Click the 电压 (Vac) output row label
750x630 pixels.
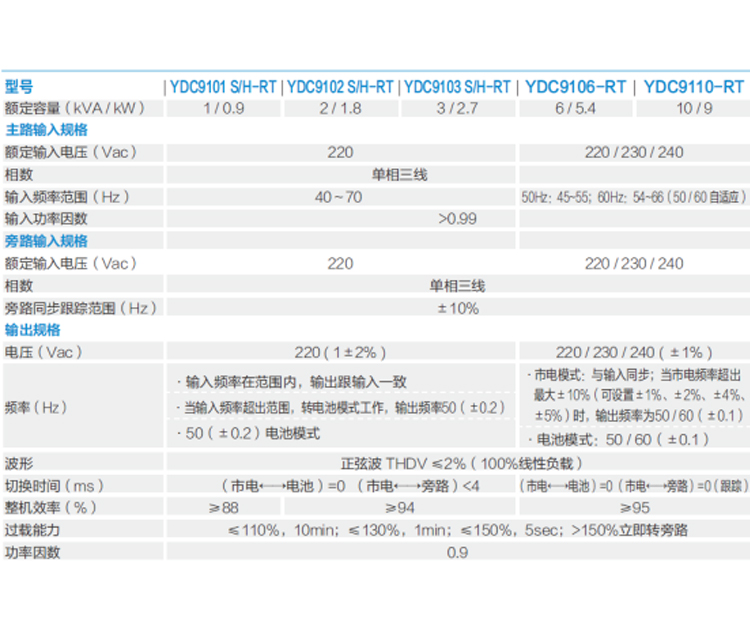44,353
